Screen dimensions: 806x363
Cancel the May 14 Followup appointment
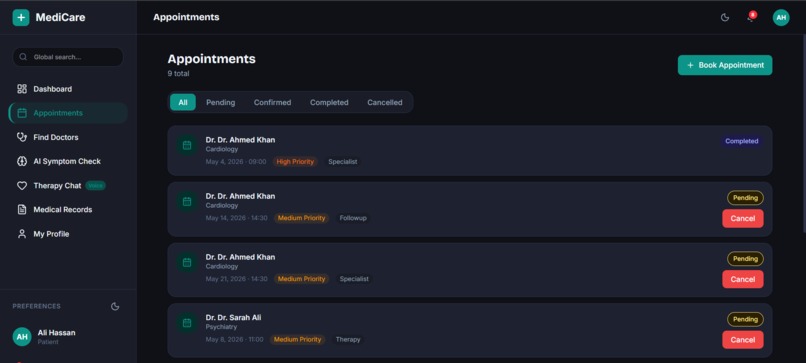pyautogui.click(x=743, y=219)
